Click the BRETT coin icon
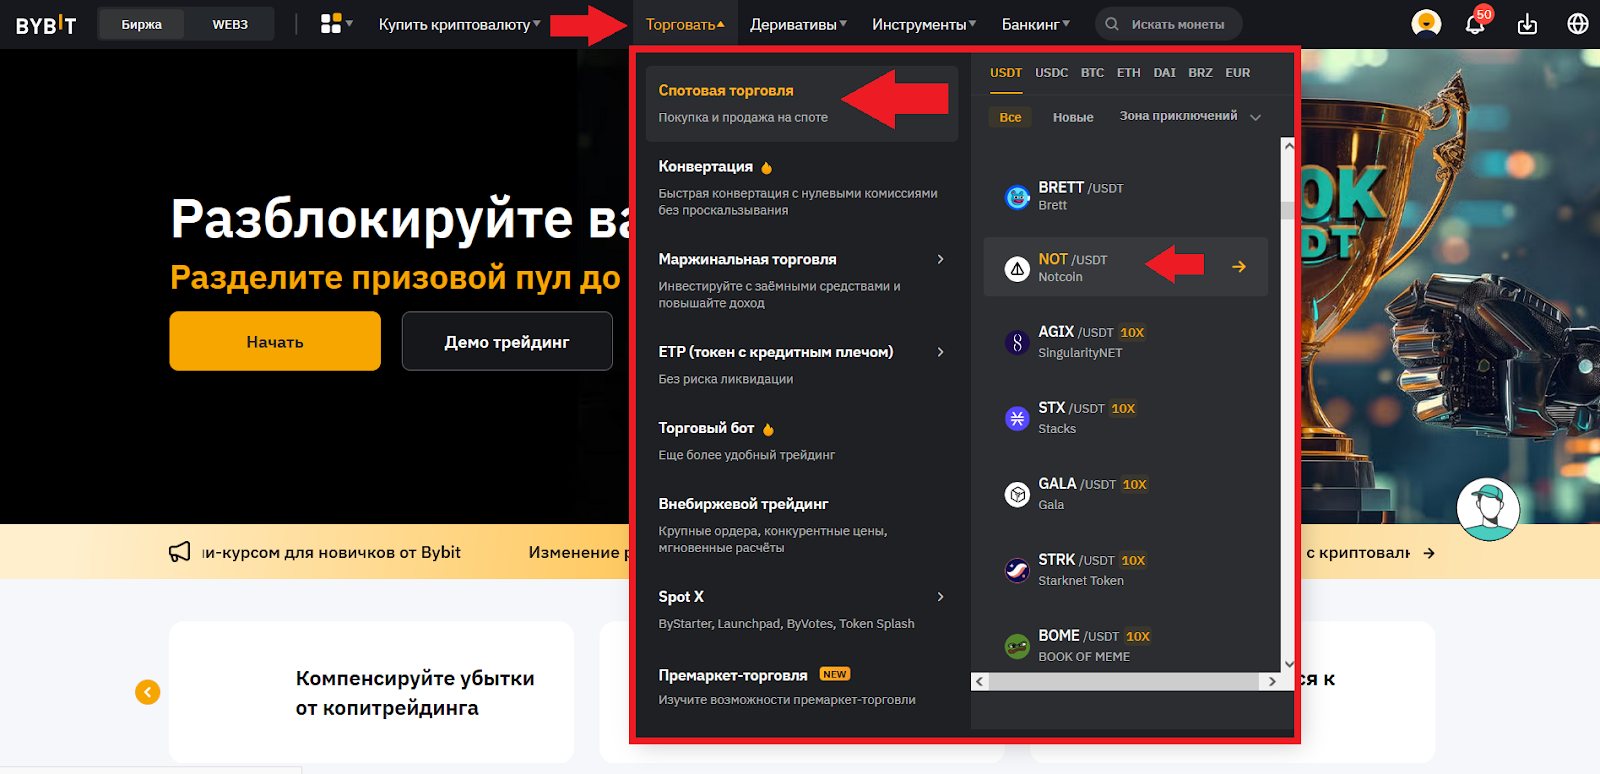The image size is (1600, 774). tap(1017, 197)
